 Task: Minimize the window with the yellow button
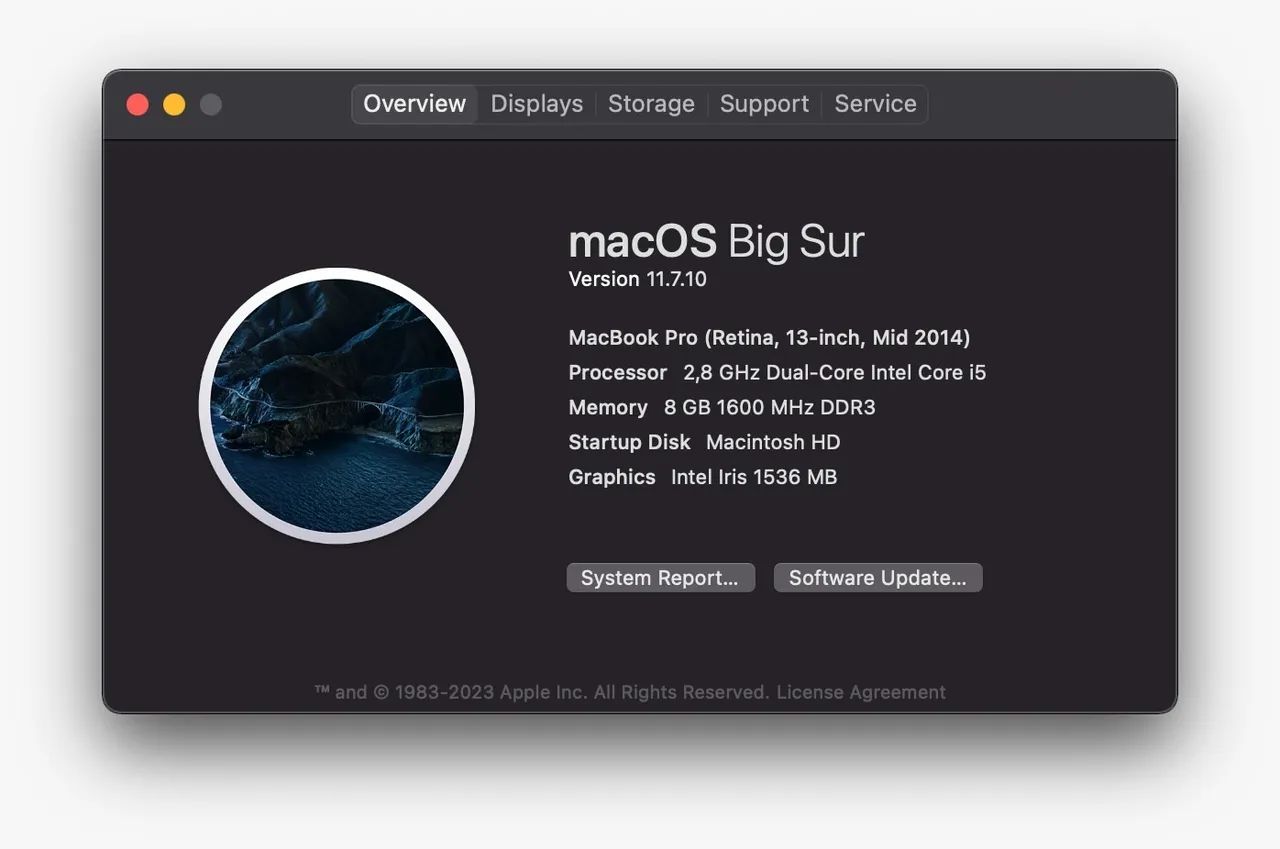click(x=174, y=103)
